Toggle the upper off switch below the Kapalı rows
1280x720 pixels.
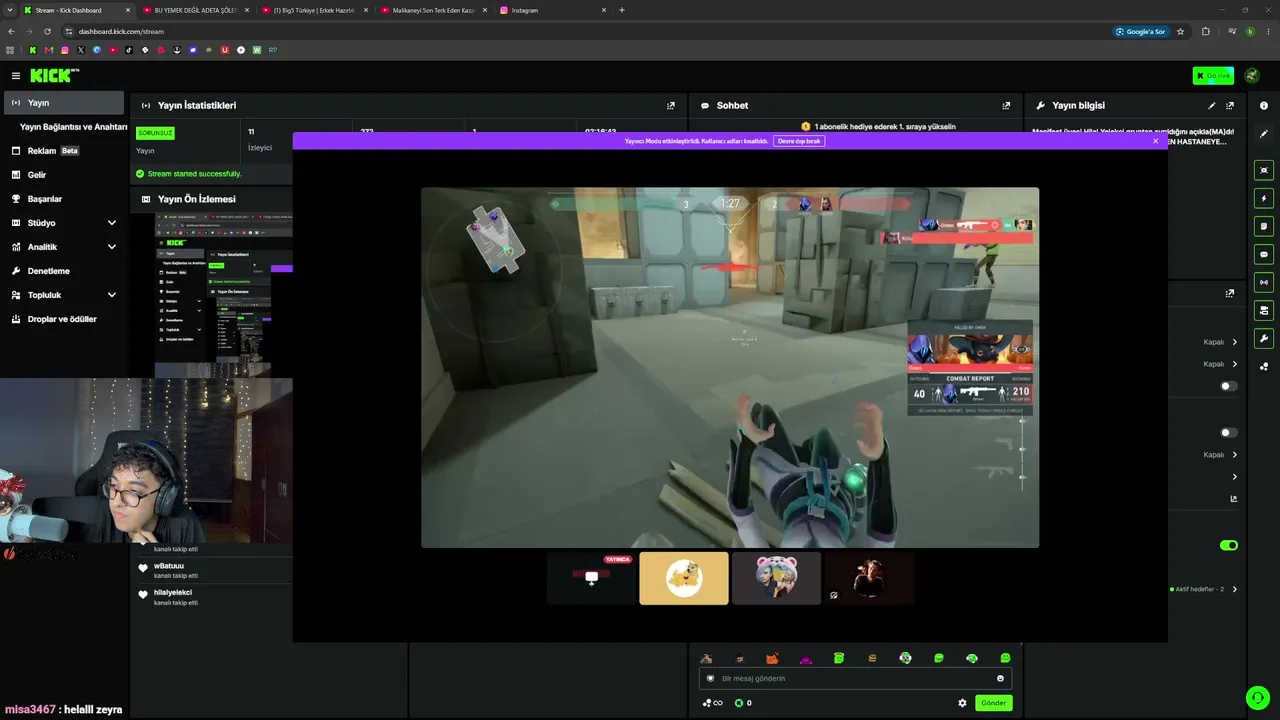1229,386
